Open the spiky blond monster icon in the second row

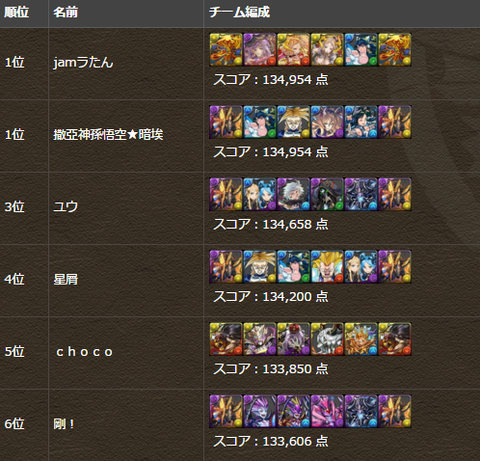click(293, 122)
